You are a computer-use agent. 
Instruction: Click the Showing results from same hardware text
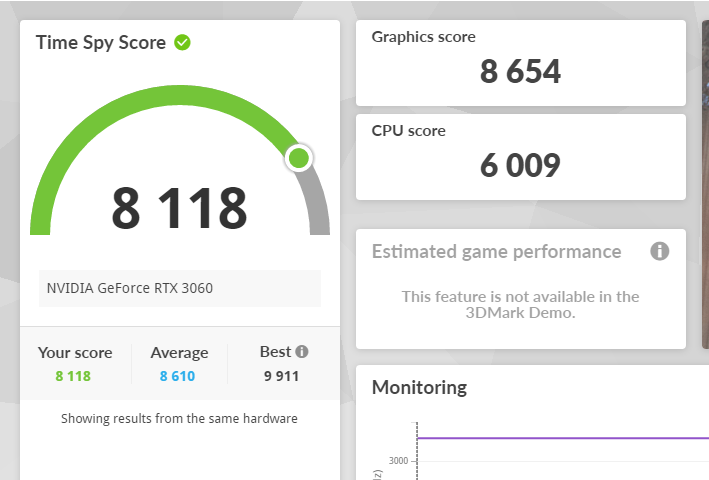pyautogui.click(x=180, y=419)
